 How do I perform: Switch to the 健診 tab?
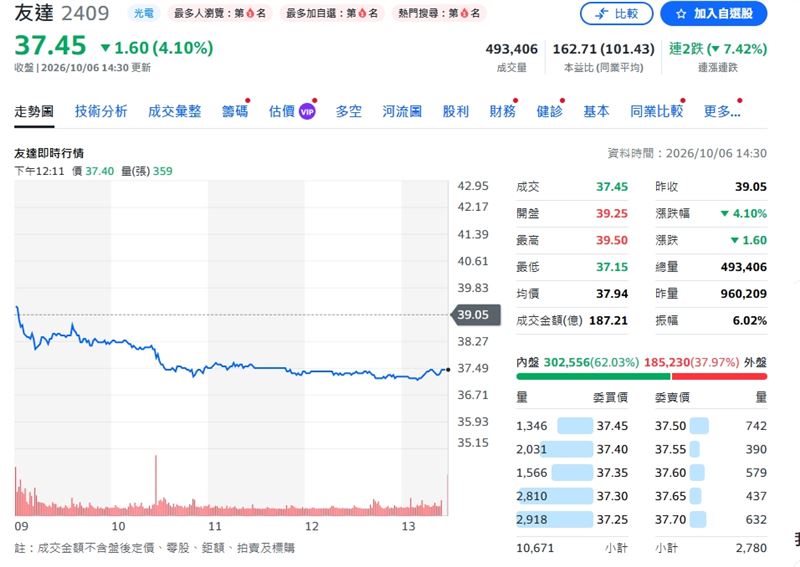click(549, 111)
